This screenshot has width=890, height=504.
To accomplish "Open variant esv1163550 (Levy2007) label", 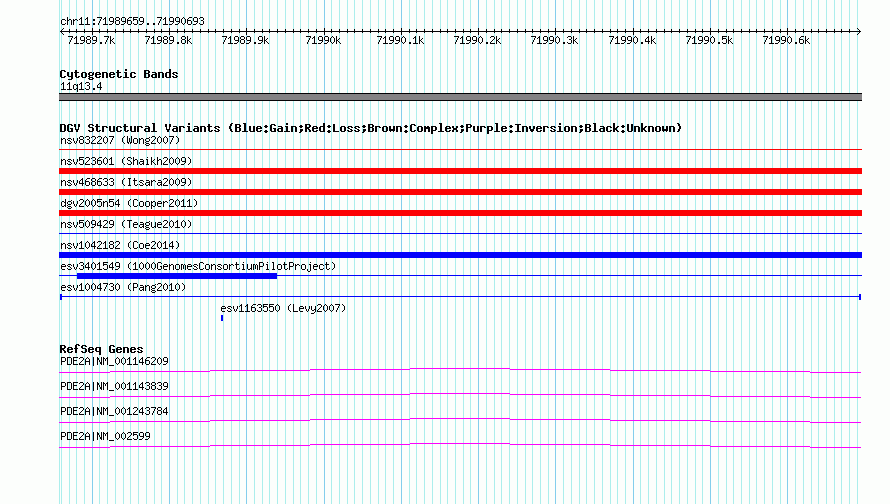I will [283, 308].
